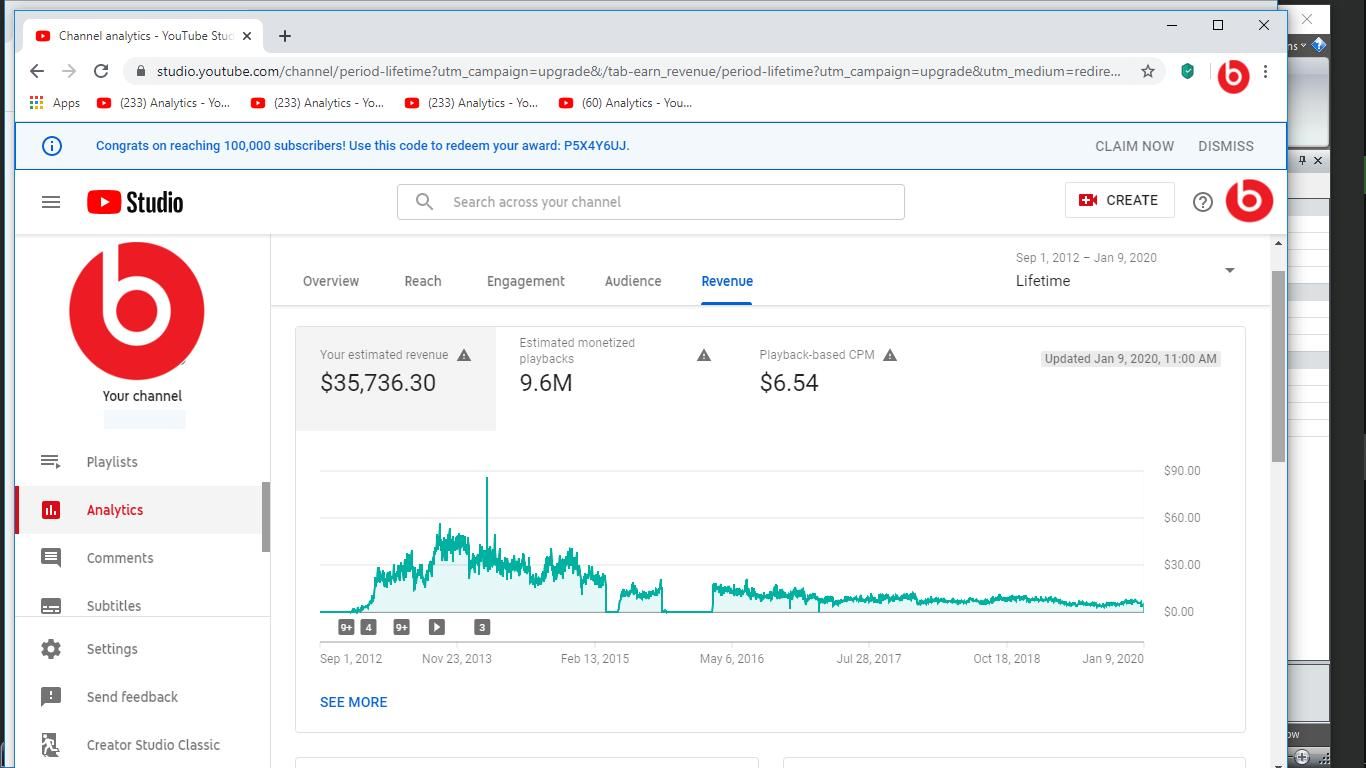1366x768 pixels.
Task: Click the main page vertical scrollbar
Action: pyautogui.click(x=1278, y=366)
